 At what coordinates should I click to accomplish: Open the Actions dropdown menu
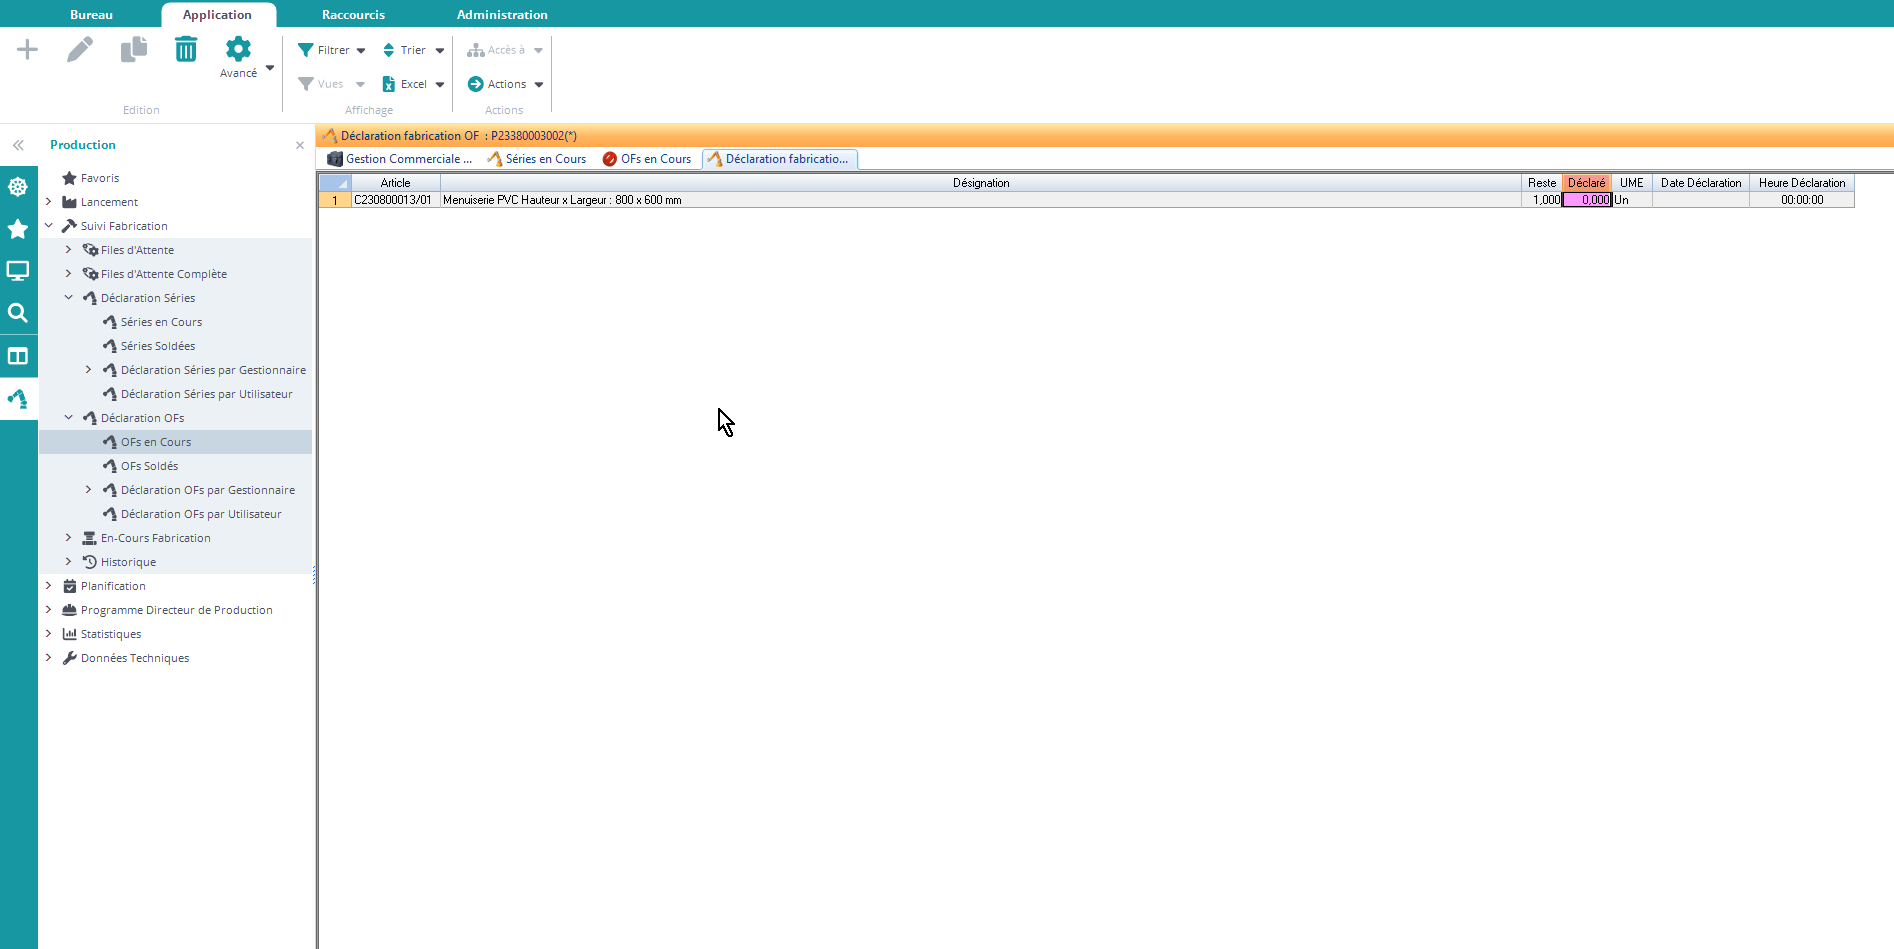[x=506, y=84]
